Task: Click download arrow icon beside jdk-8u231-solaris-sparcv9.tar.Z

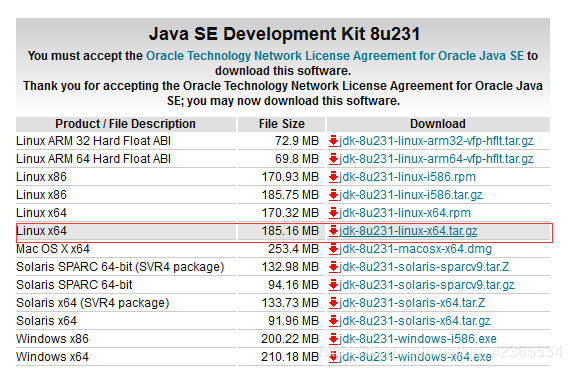Action: (x=333, y=267)
